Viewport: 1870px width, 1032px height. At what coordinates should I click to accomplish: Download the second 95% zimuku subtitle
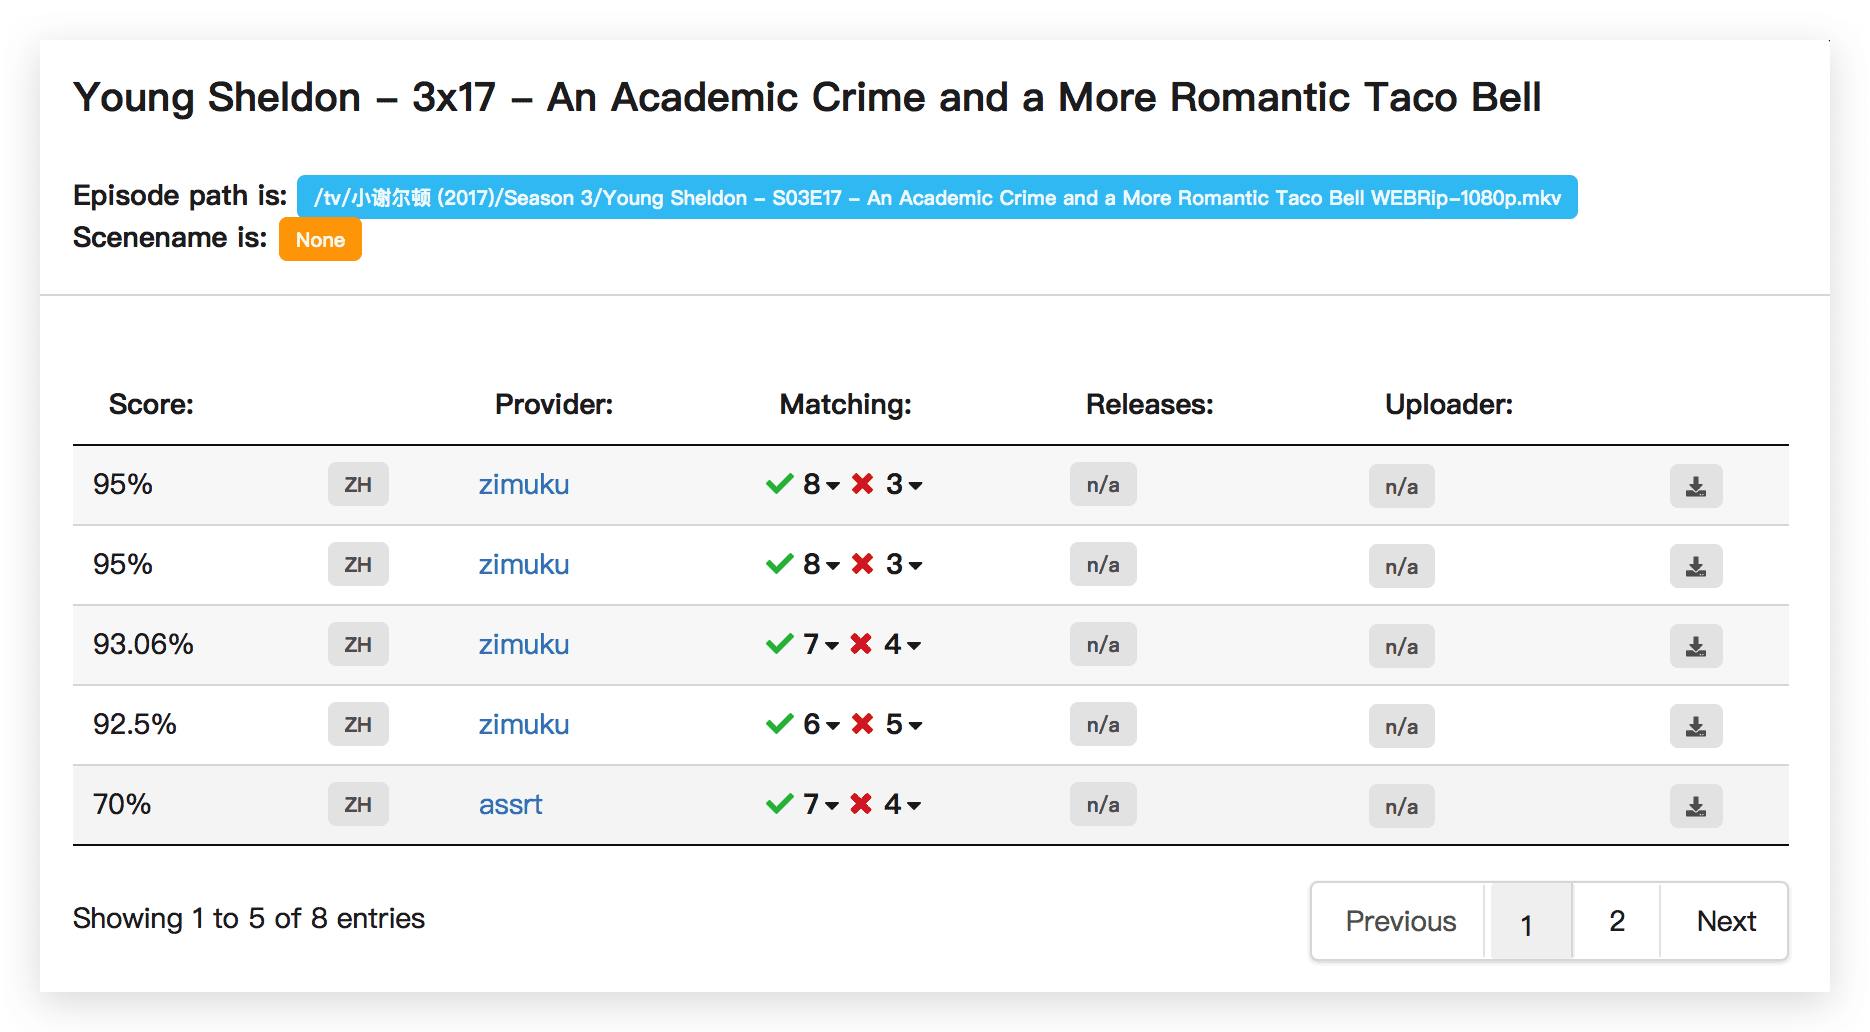tap(1695, 566)
